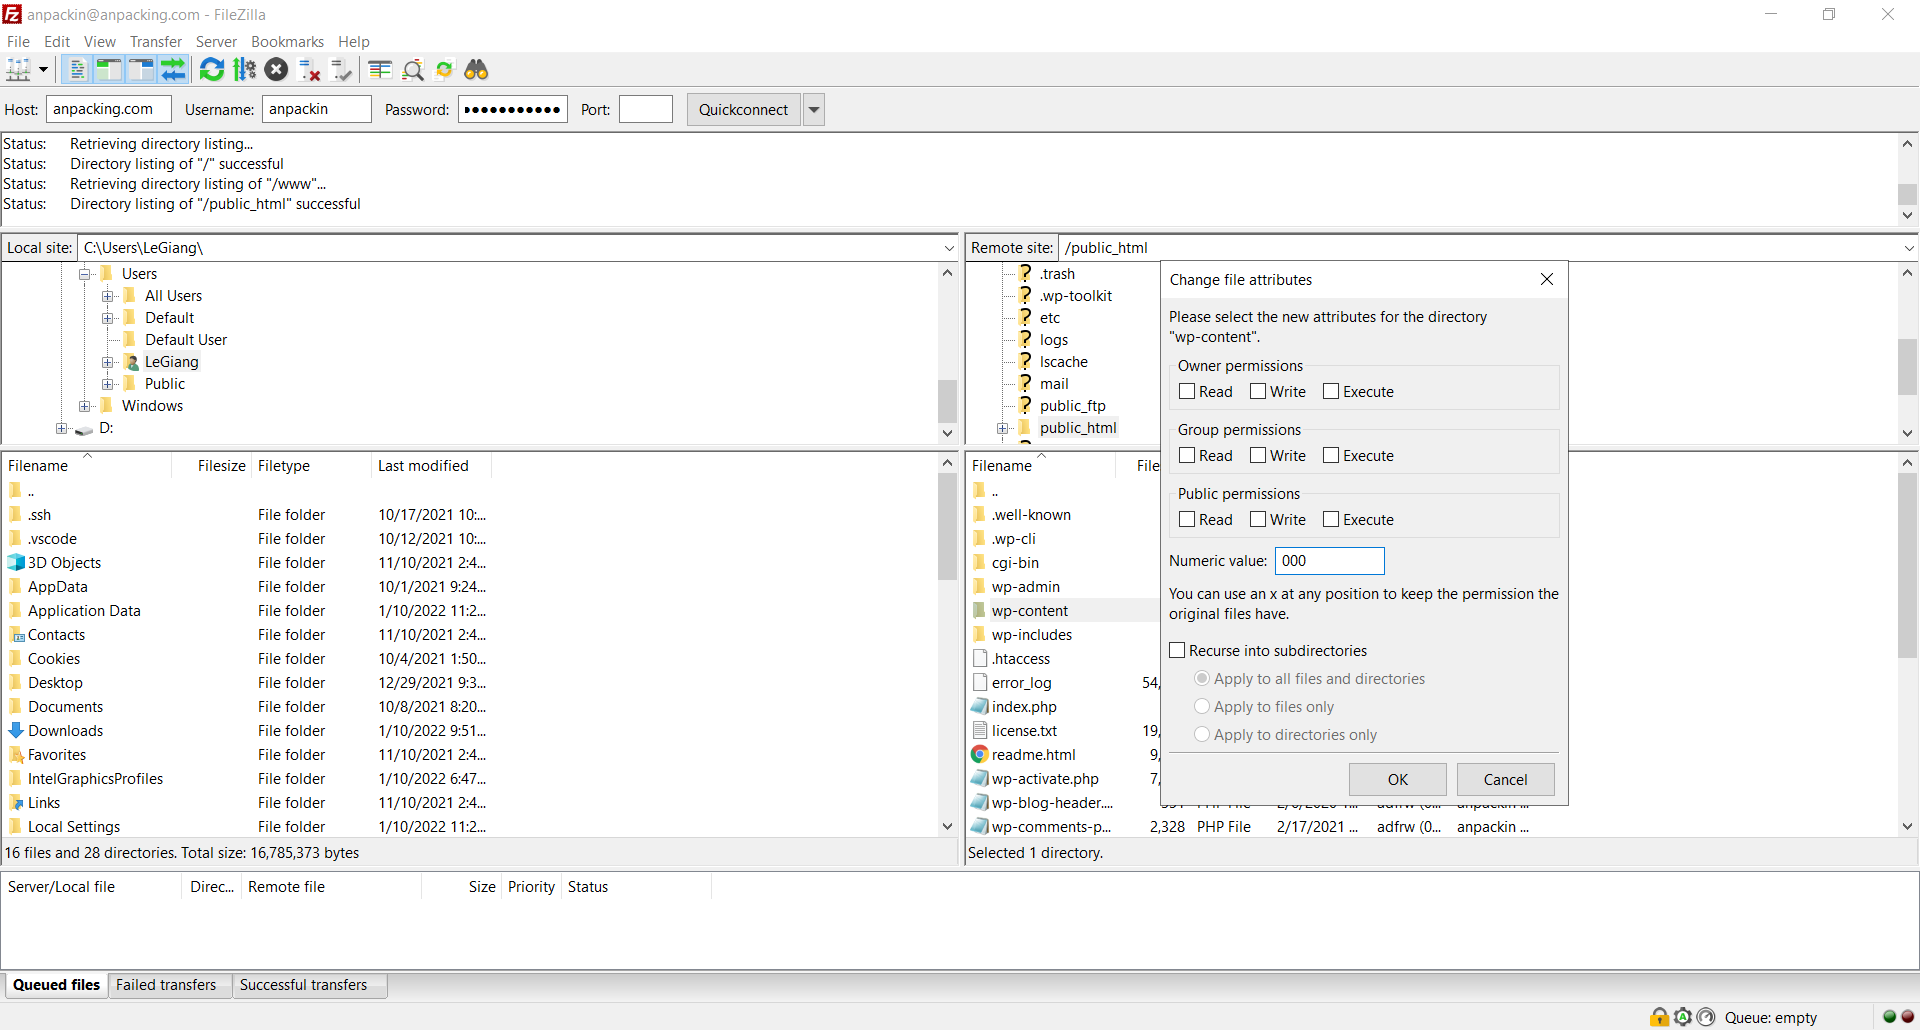Click the green activity indicator light

tap(1889, 1017)
